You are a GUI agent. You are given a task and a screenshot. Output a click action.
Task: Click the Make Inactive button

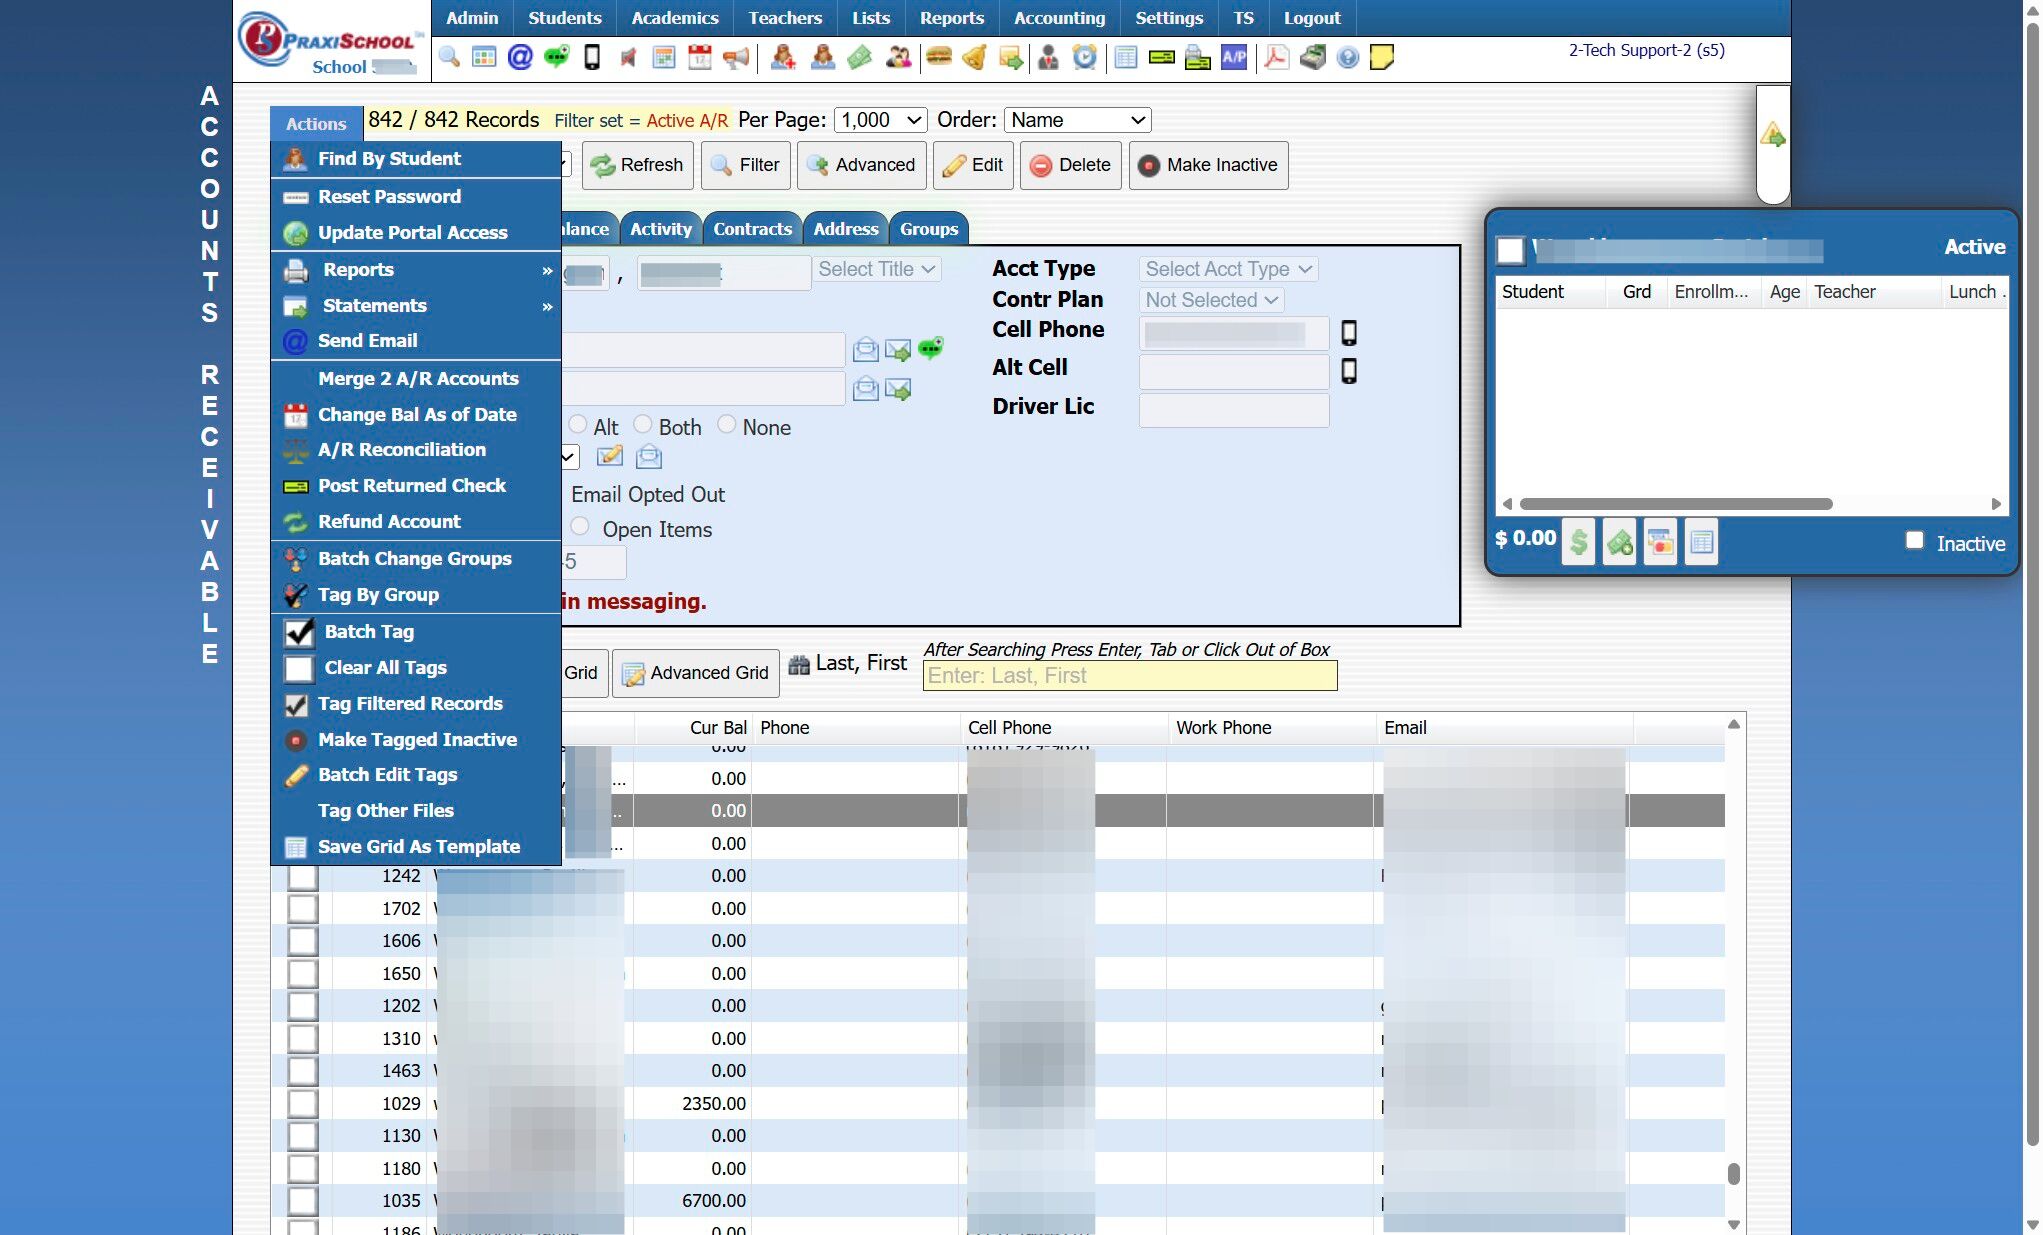(x=1208, y=165)
